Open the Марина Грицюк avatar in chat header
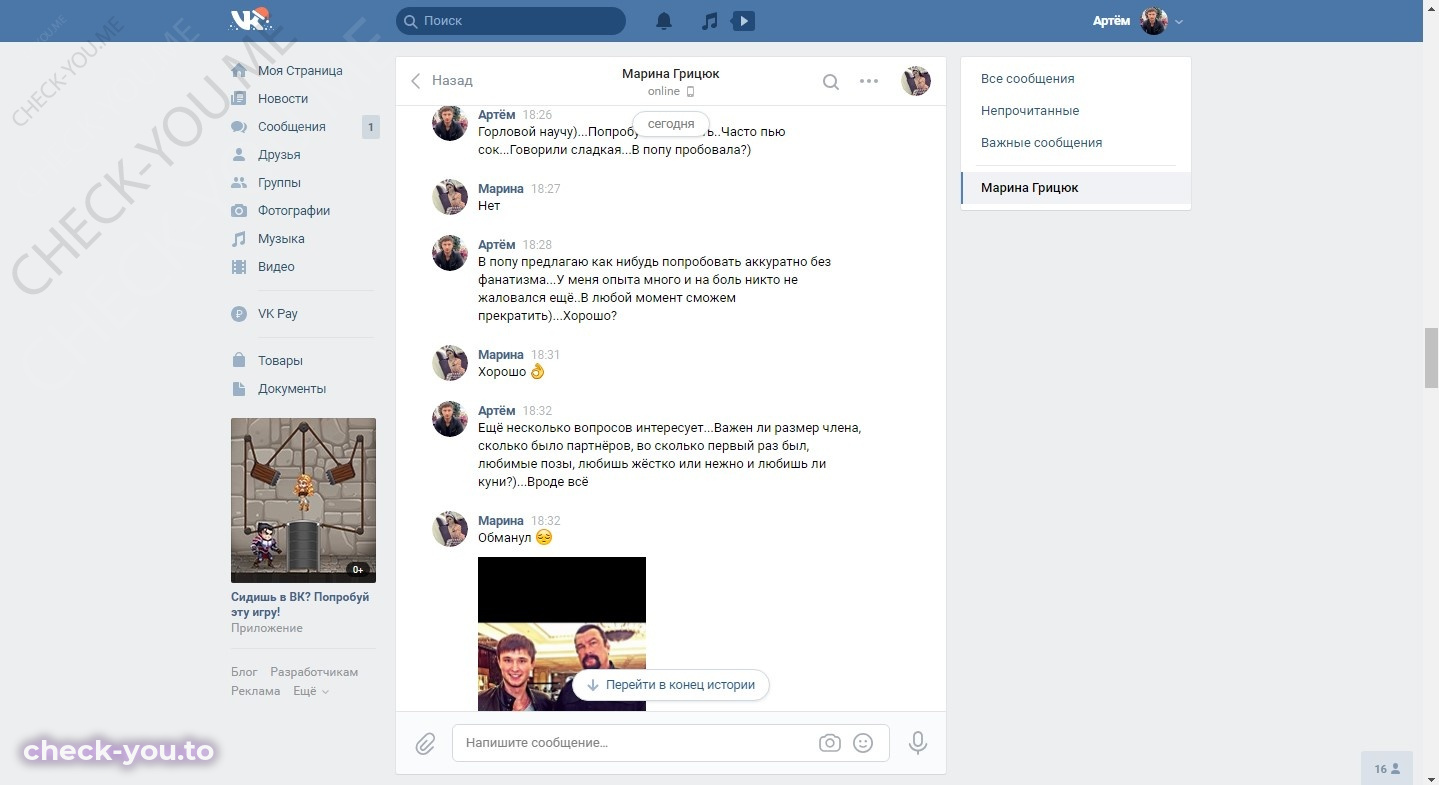The height and width of the screenshot is (785, 1439). point(916,81)
